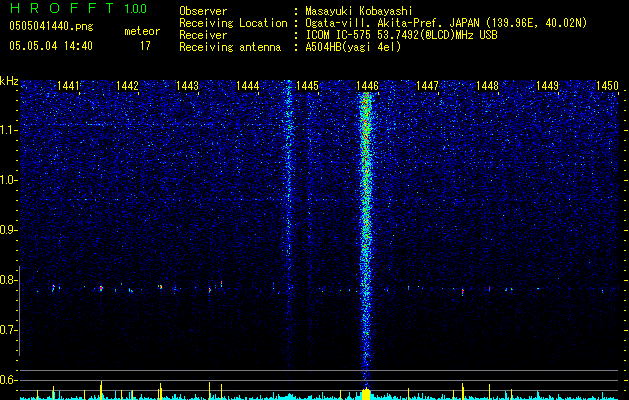Click the gray range bar left of 0.8 kHz
The width and height of the screenshot is (629, 400).
20,310
